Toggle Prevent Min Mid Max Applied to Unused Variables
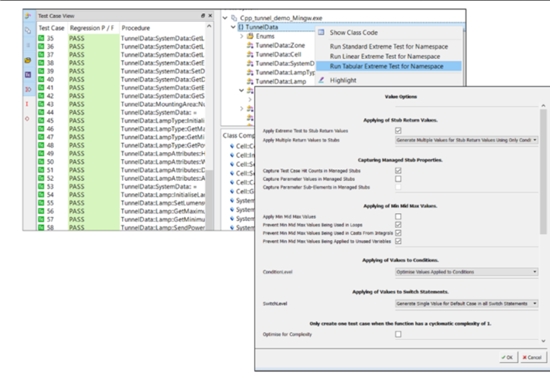This screenshot has width=550, height=378. click(398, 241)
